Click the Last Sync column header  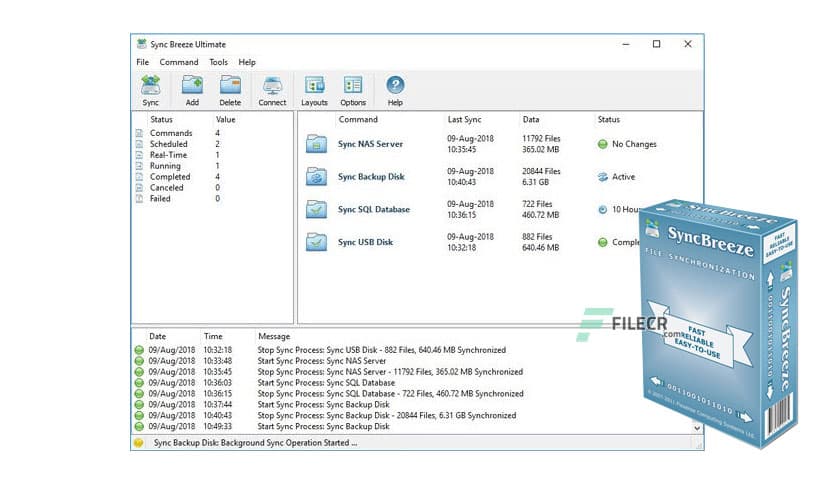464,119
